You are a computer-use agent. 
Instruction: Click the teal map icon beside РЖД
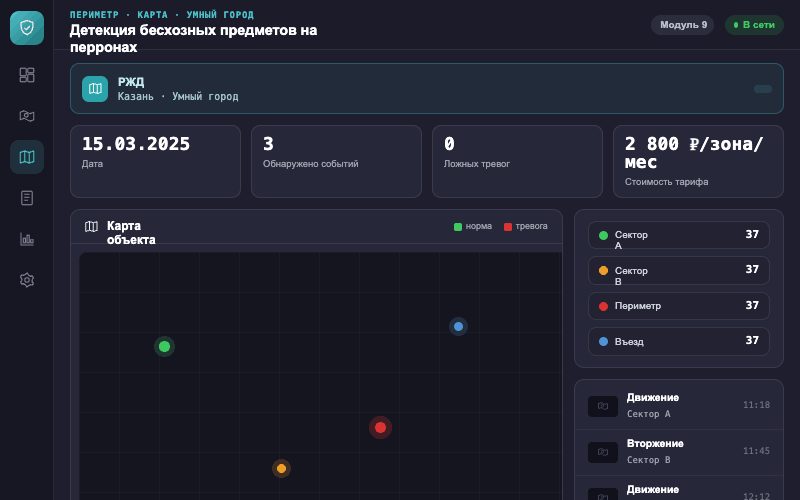[95, 89]
